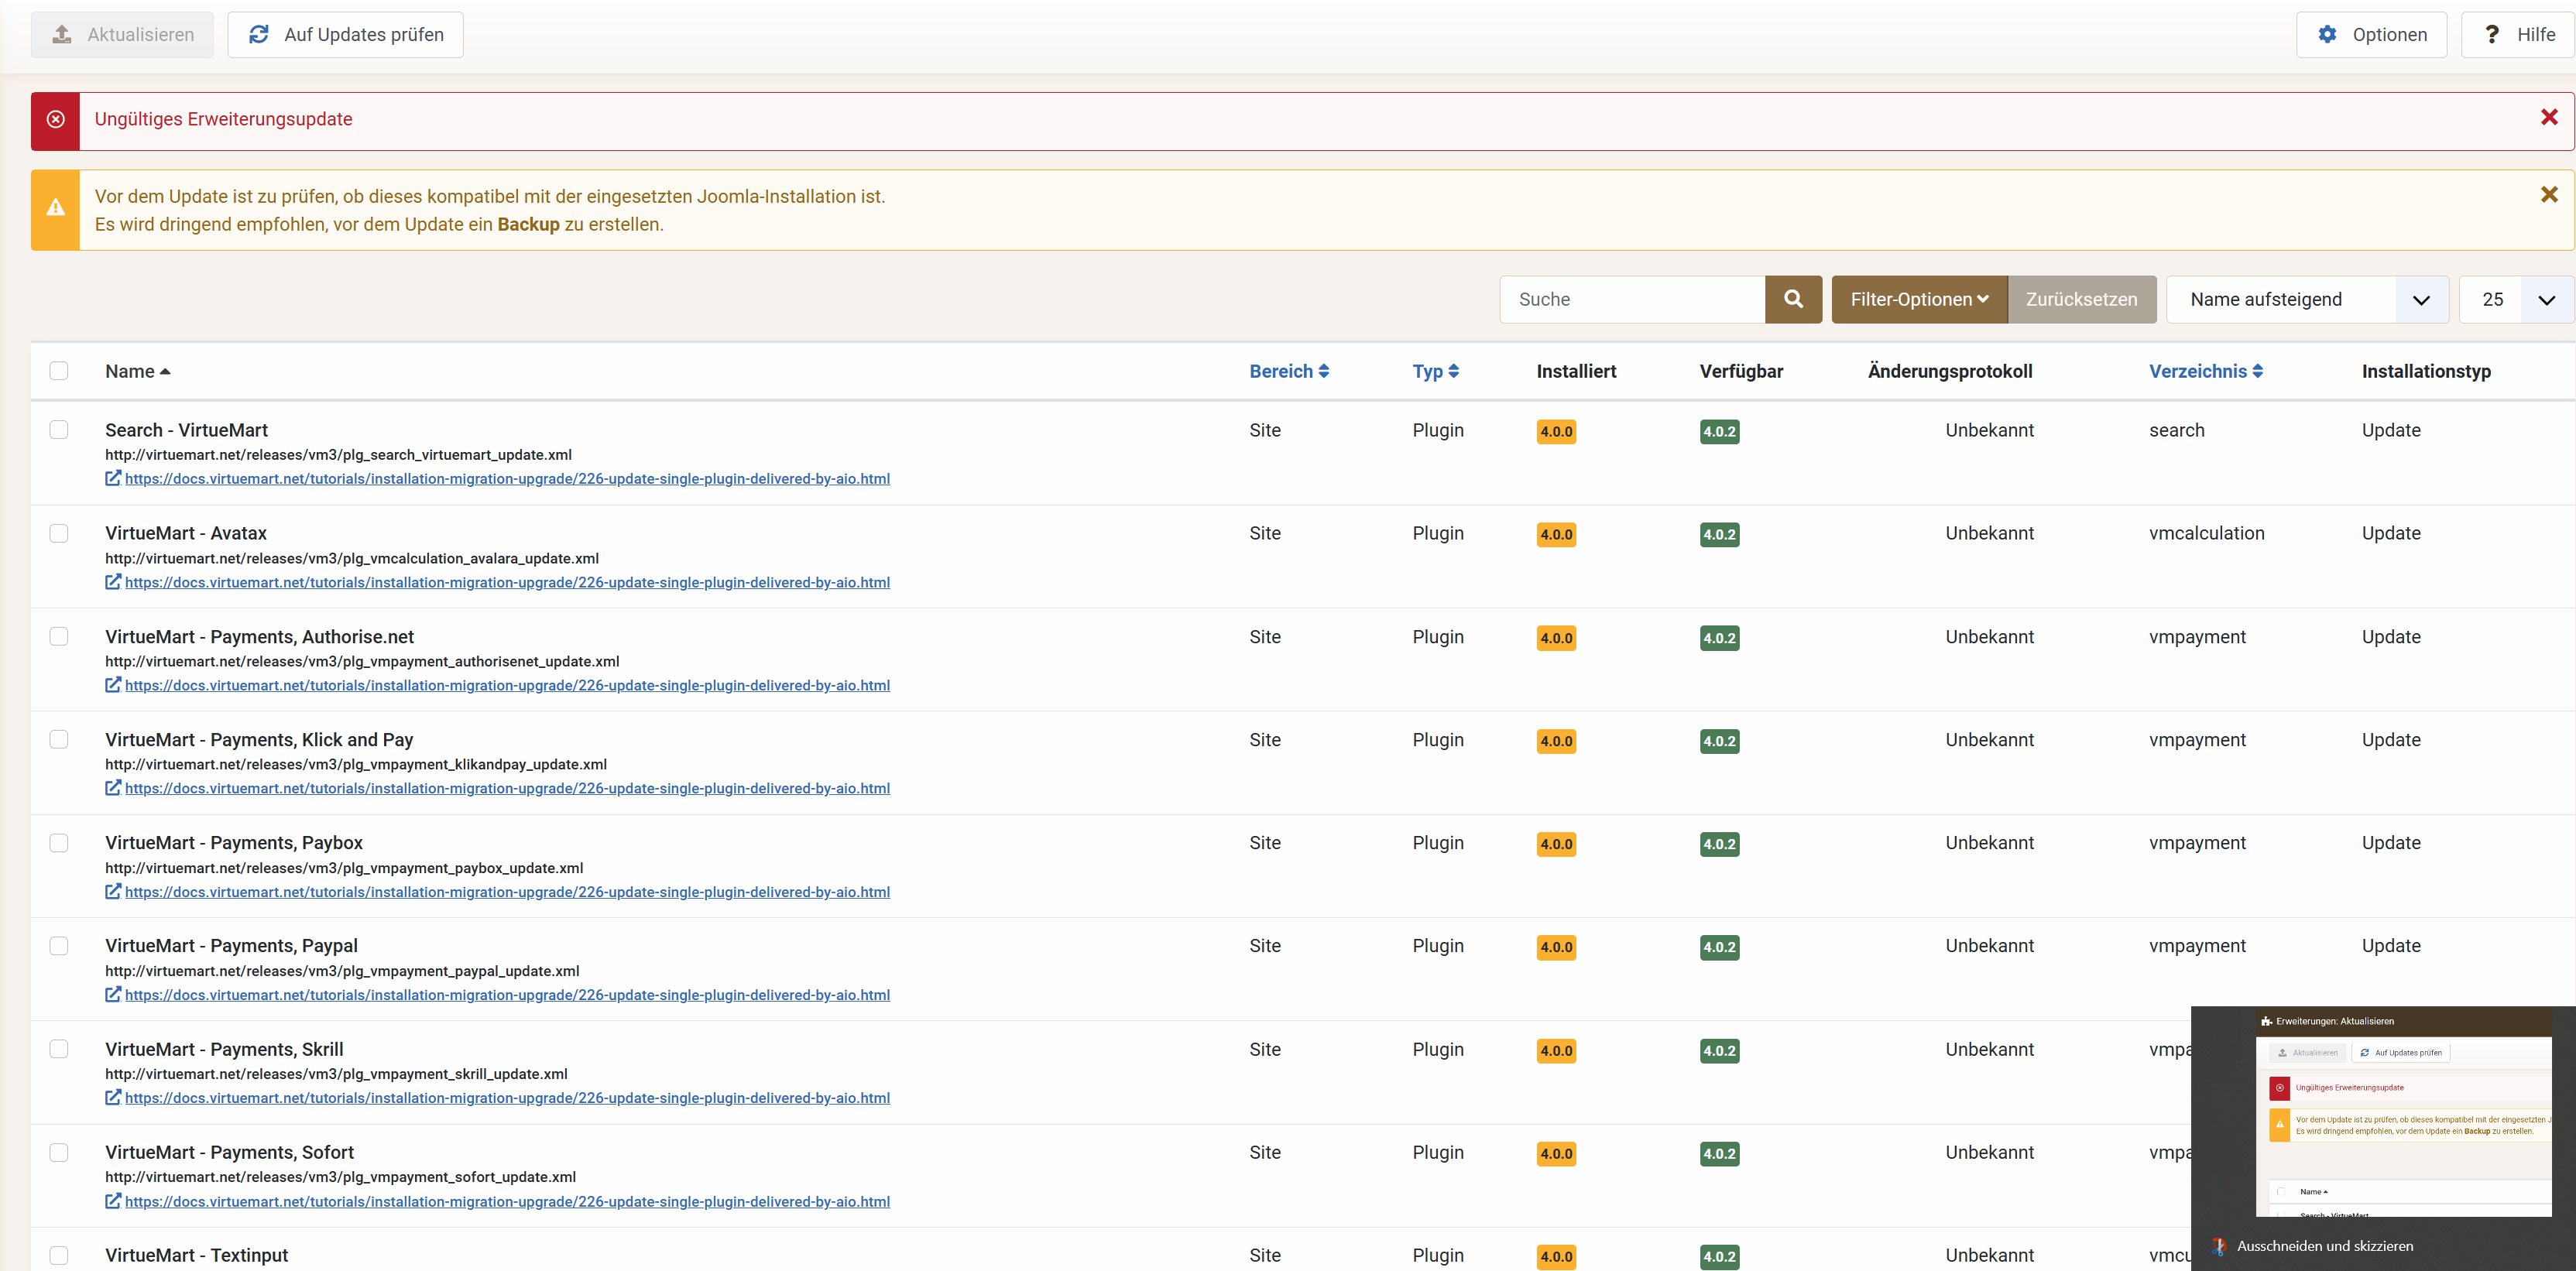Screen dimensions: 2576x1271
Task: Click external link icon under Search - VirtueMart
Action: (x=113, y=479)
